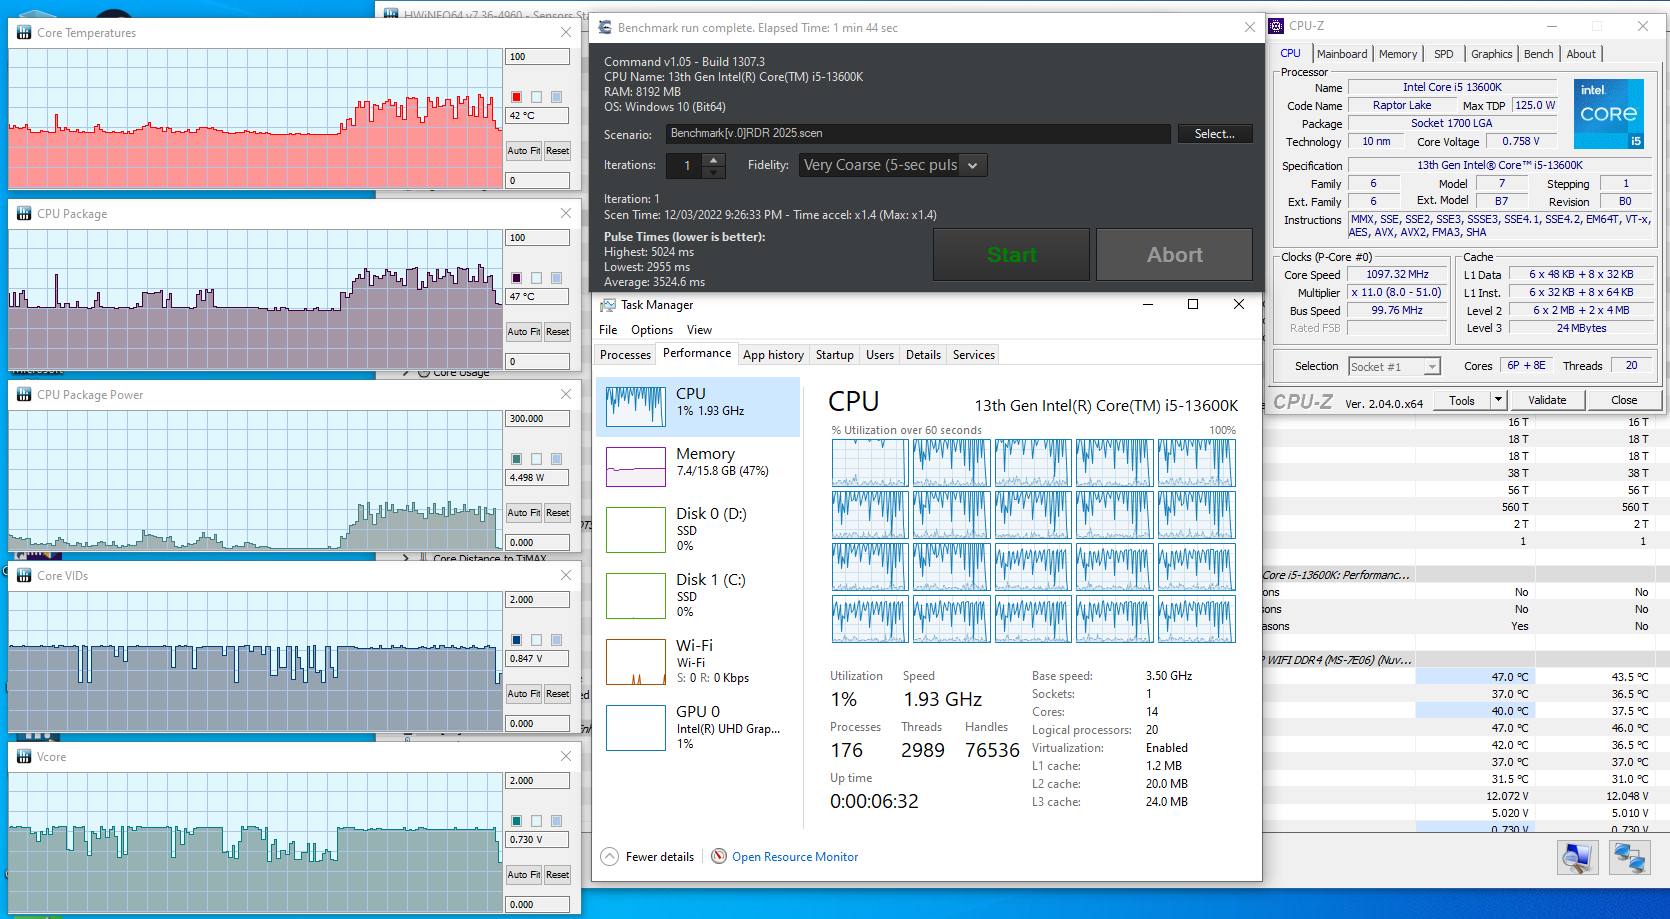Screen dimensions: 1670x919
Task: Click the benchmark window title bar icon
Action: 605,28
